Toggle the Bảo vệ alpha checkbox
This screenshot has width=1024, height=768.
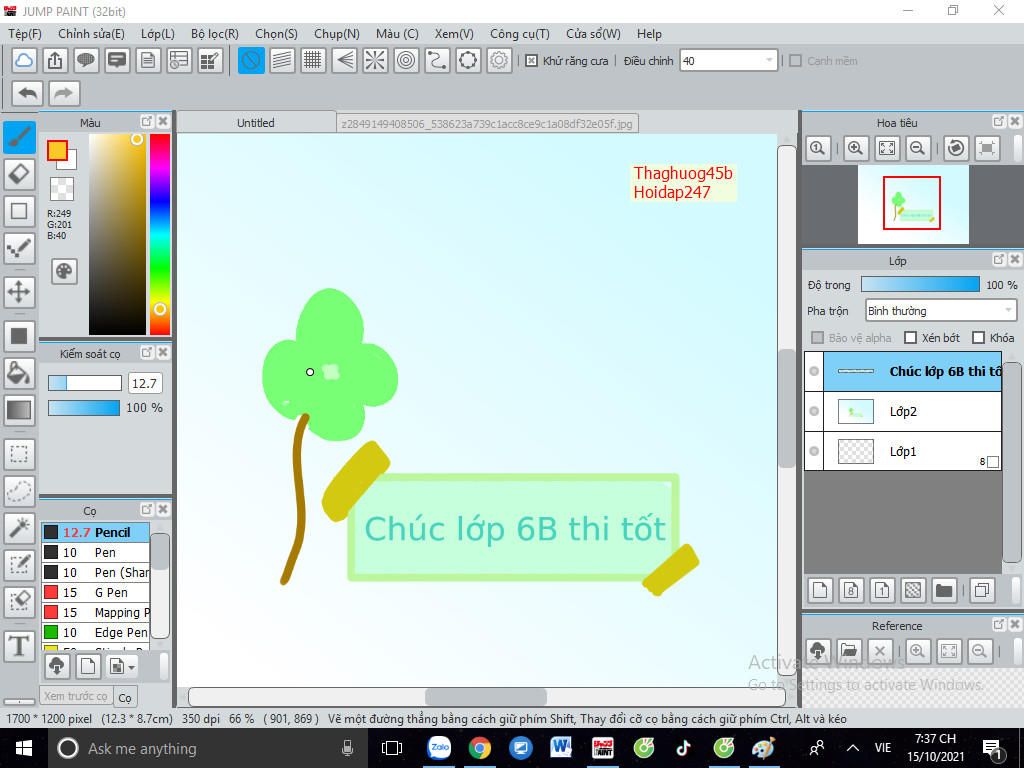(x=817, y=338)
